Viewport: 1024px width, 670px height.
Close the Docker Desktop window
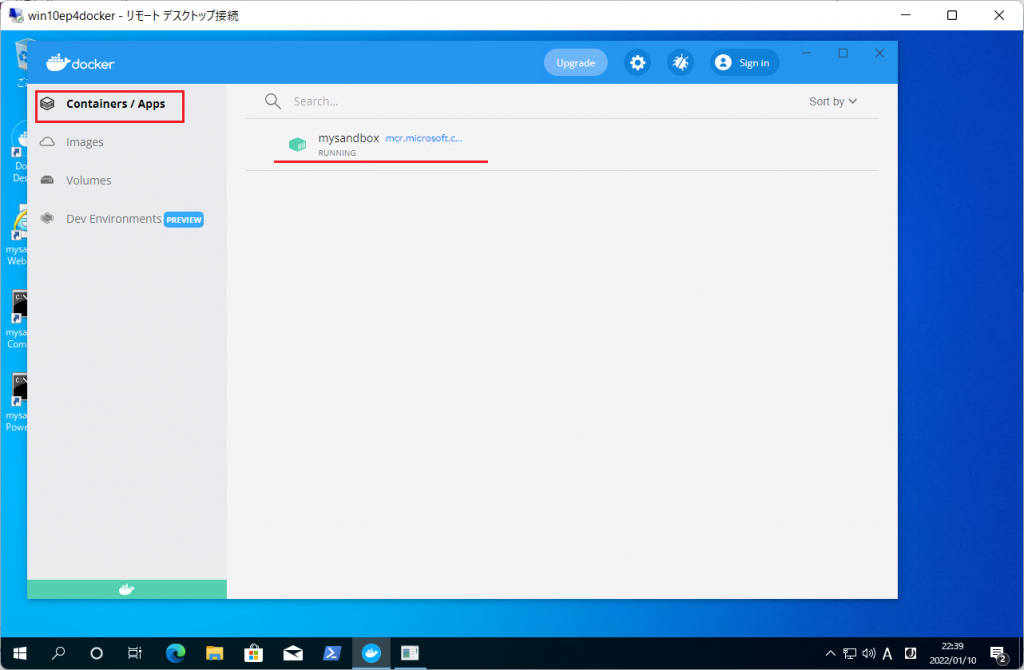pos(880,53)
